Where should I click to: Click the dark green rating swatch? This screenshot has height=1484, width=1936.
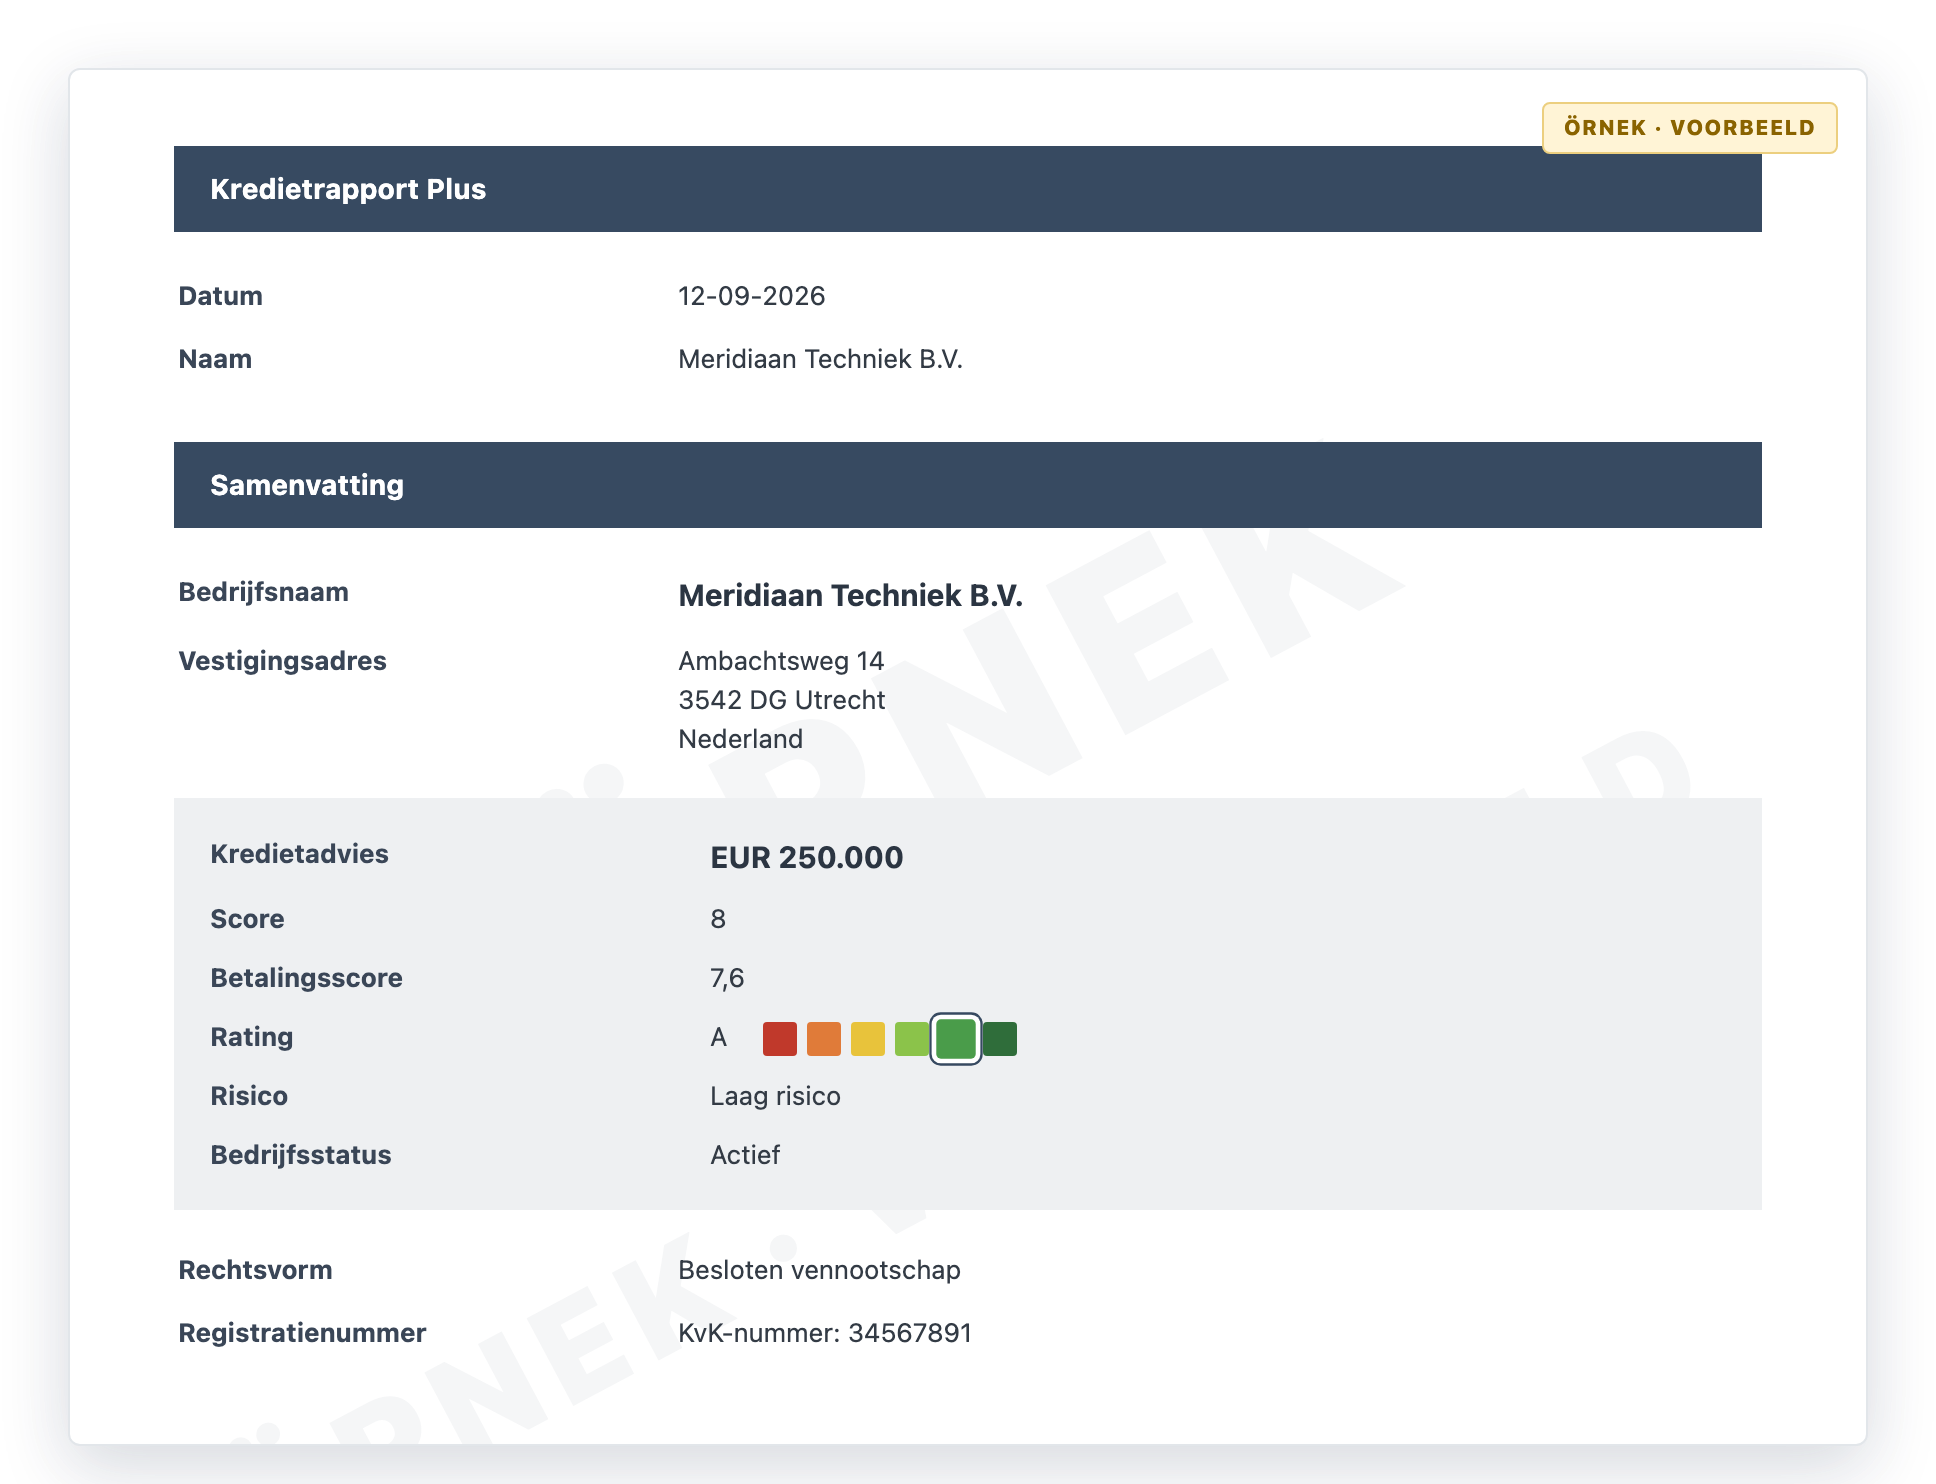click(1000, 1038)
